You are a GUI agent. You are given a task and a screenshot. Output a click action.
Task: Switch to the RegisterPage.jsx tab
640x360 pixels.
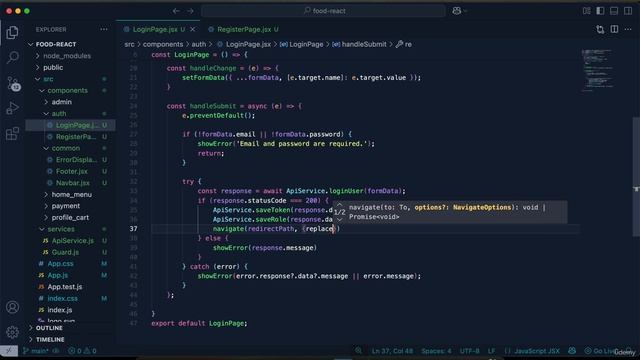243,29
